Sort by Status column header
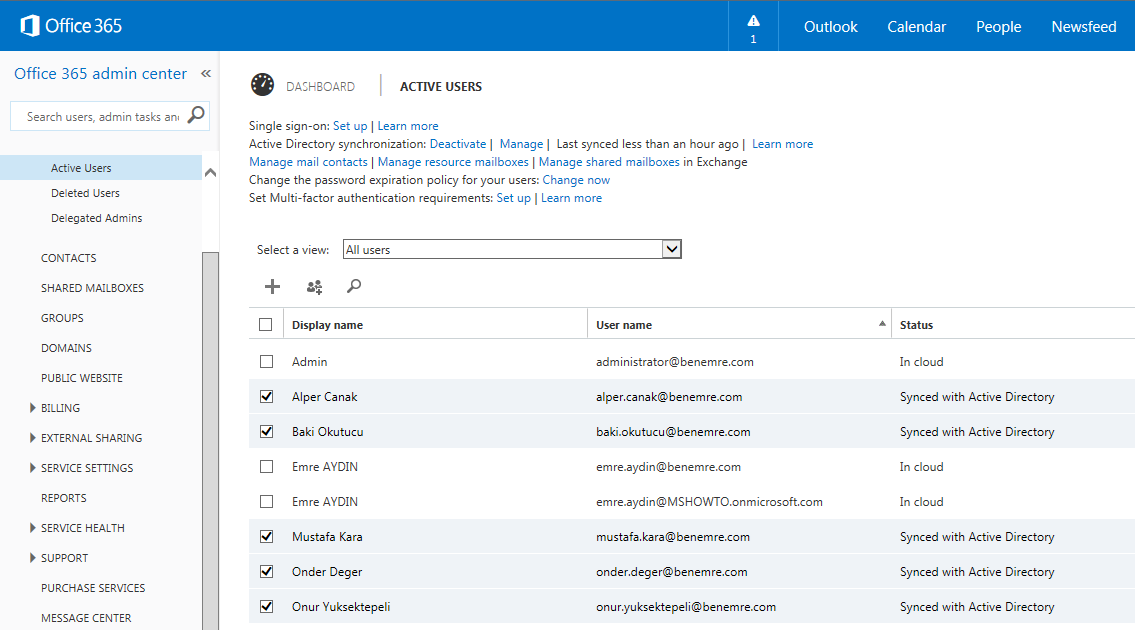The width and height of the screenshot is (1135, 630). click(x=916, y=325)
